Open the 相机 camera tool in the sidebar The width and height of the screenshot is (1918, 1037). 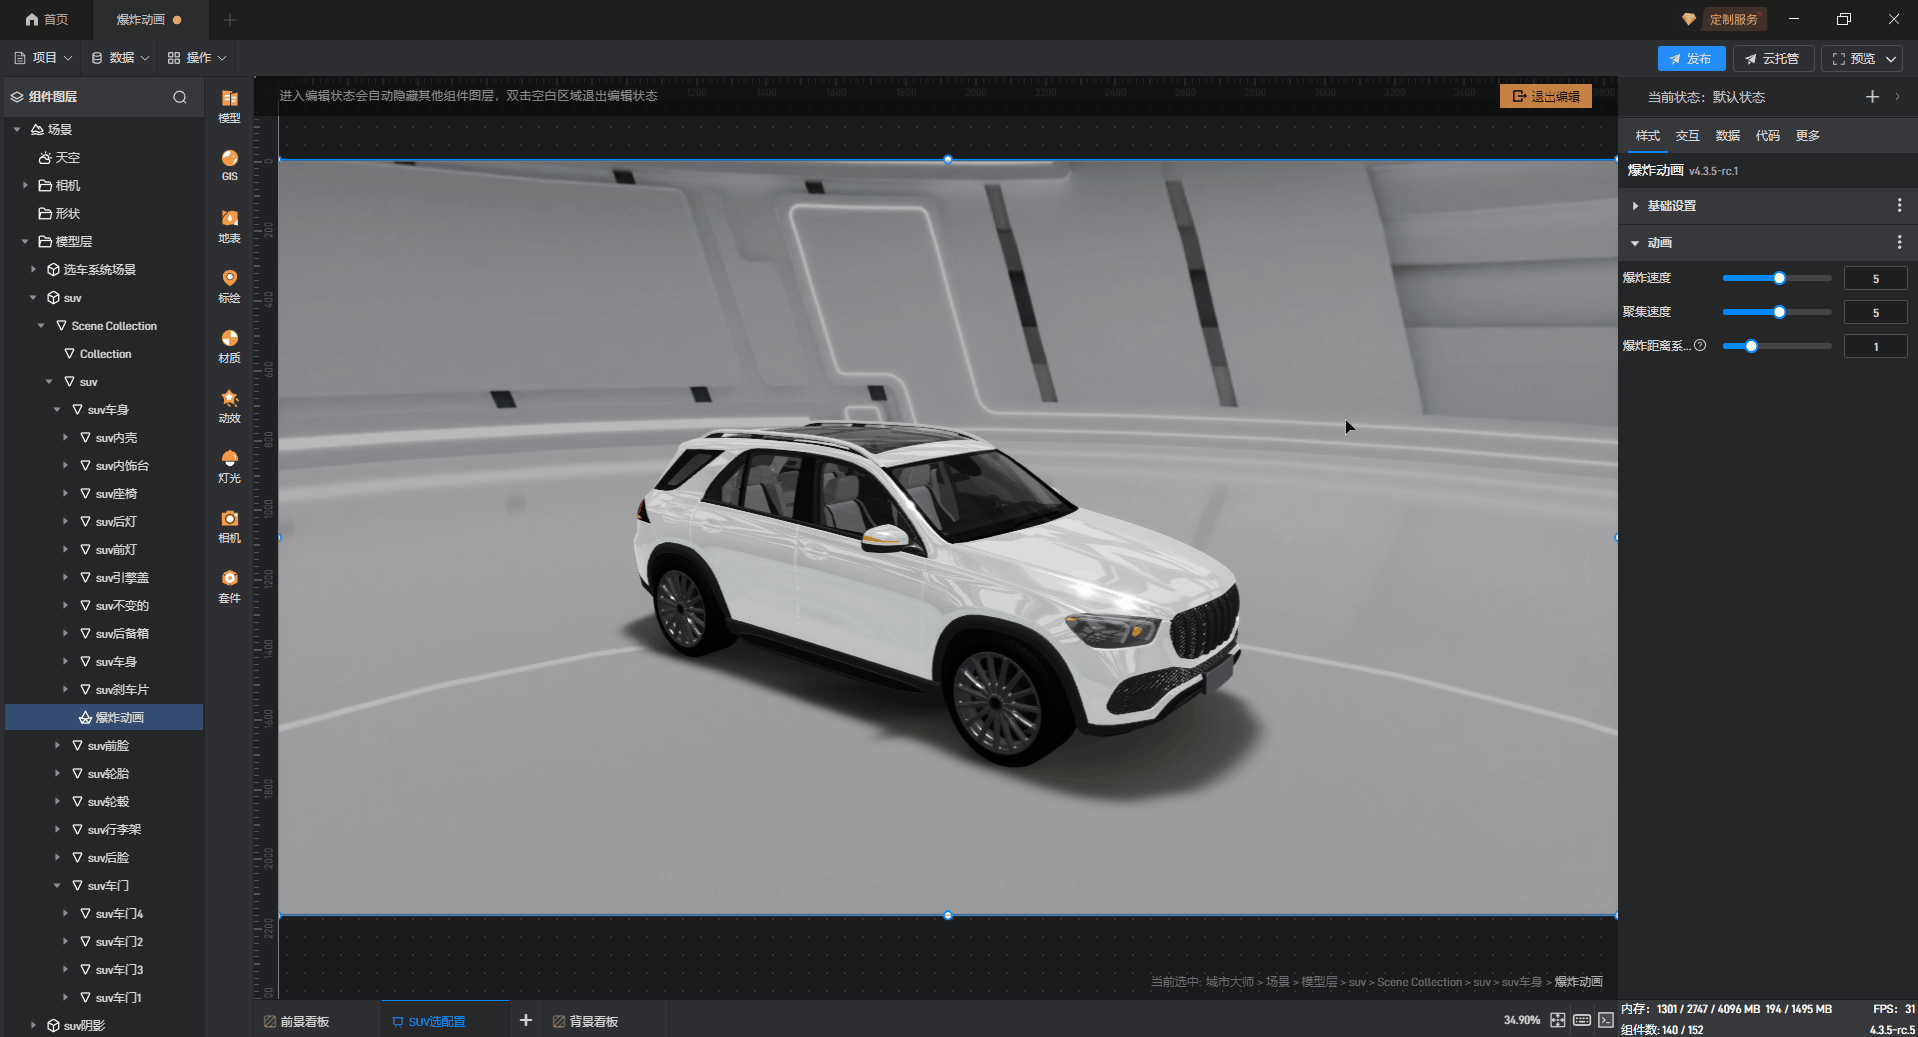point(230,526)
